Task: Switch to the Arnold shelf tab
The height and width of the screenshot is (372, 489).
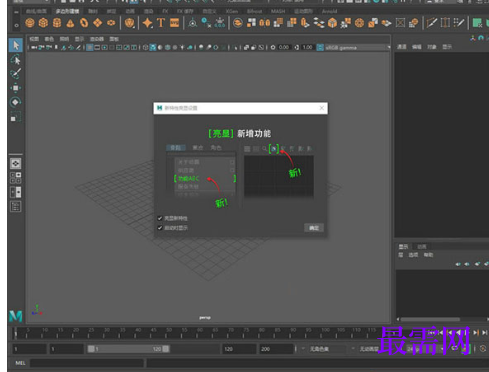Action: pos(329,11)
